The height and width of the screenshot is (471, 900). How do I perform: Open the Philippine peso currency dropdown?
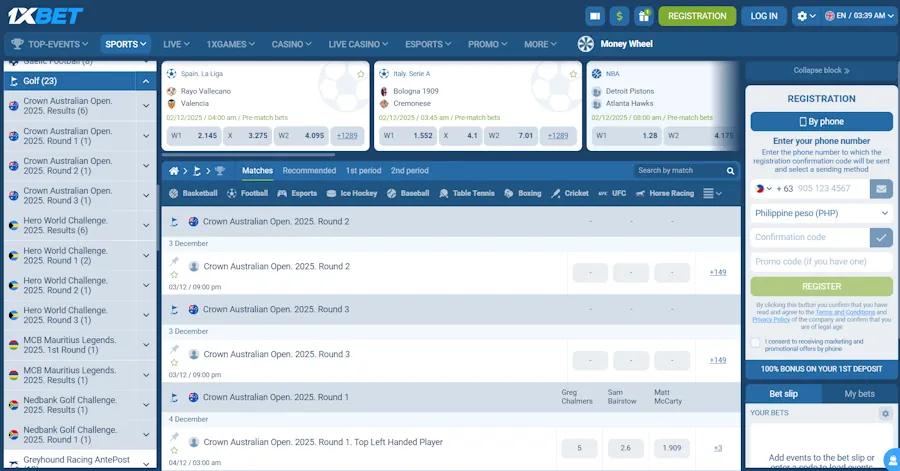click(x=821, y=213)
